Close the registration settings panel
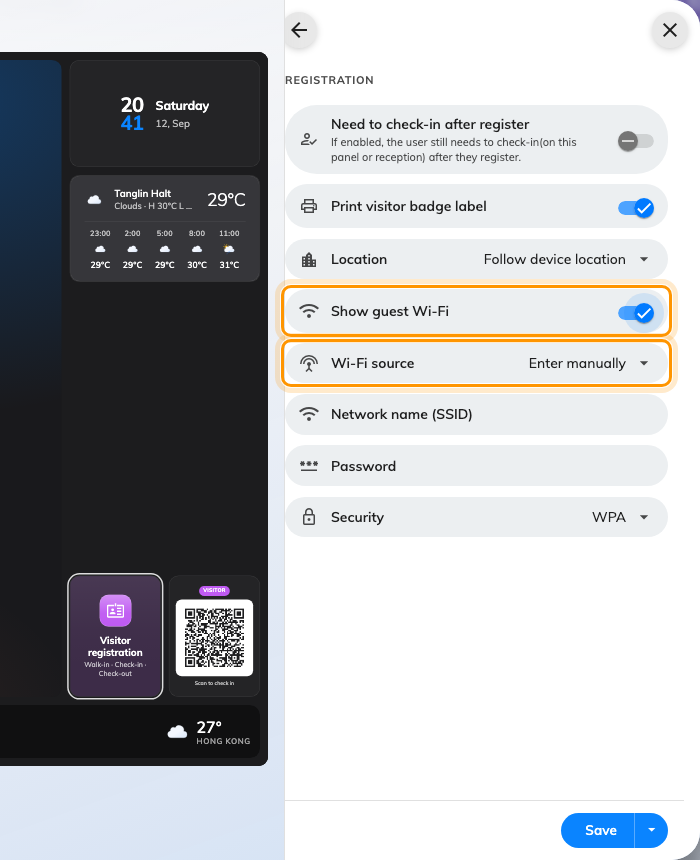Image resolution: width=700 pixels, height=860 pixels. (669, 30)
